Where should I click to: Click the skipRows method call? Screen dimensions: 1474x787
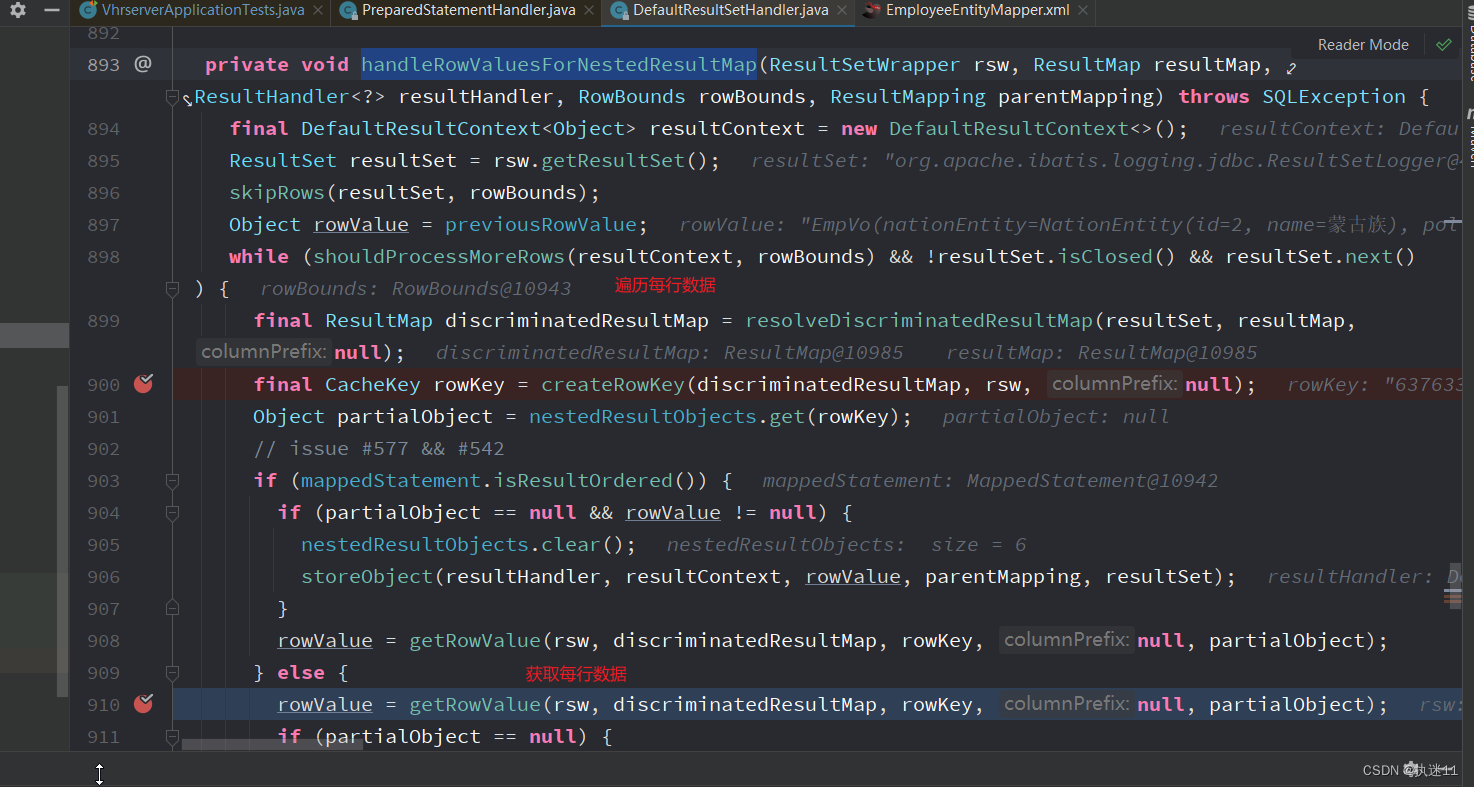pyautogui.click(x=277, y=193)
